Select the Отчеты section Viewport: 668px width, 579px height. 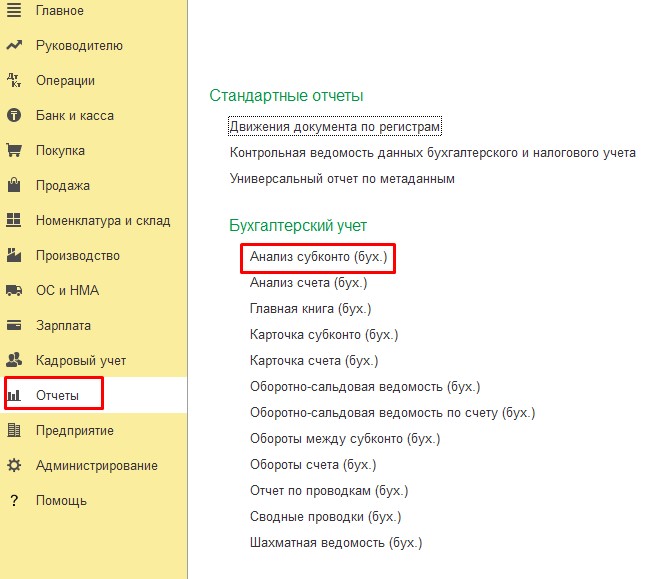pyautogui.click(x=57, y=395)
